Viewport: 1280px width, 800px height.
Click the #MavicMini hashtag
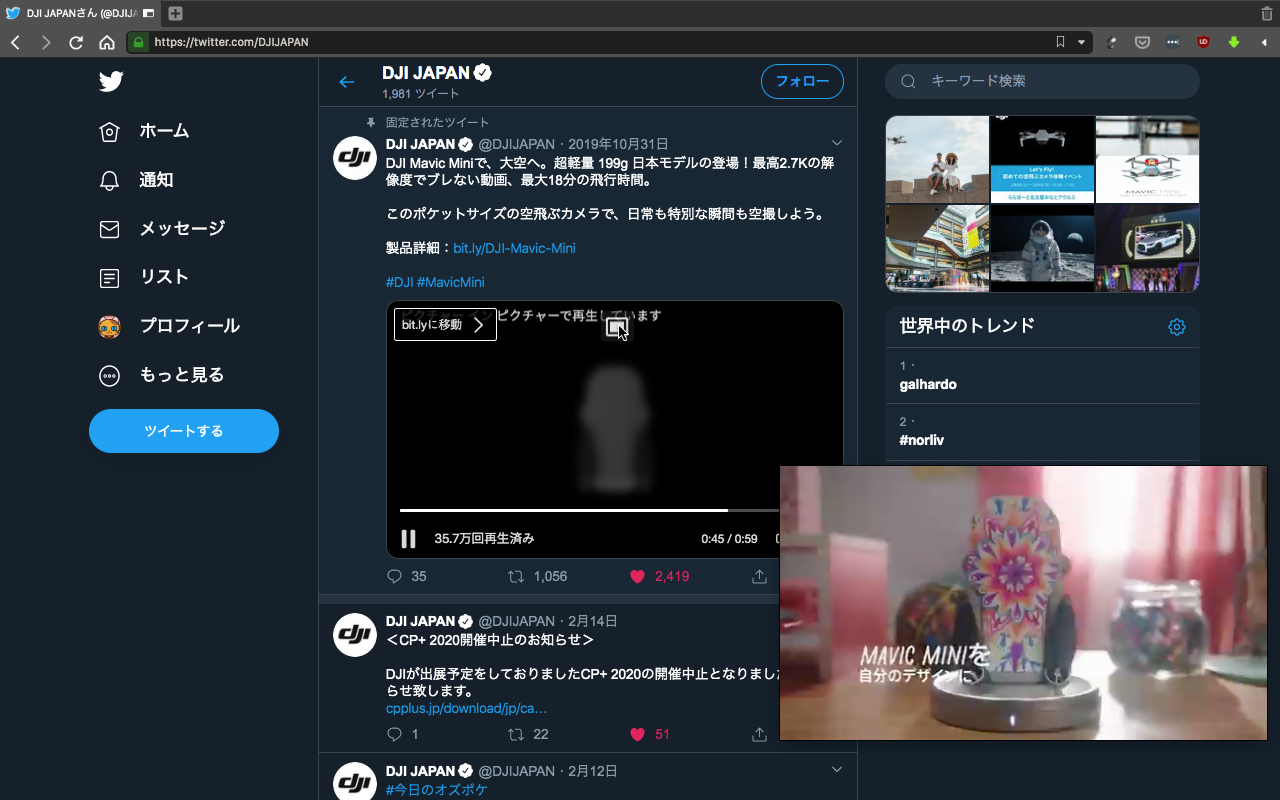[x=450, y=282]
